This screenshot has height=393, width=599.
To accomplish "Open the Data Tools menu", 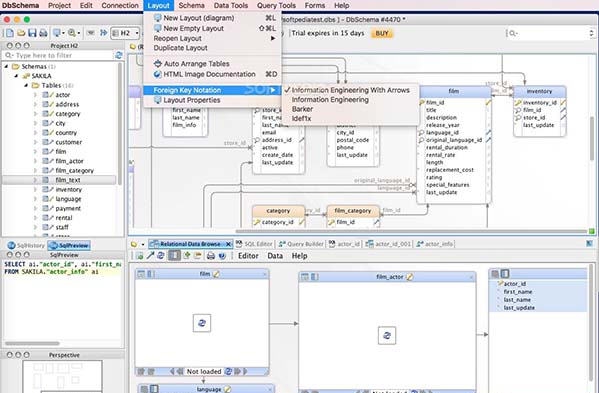I will (231, 5).
